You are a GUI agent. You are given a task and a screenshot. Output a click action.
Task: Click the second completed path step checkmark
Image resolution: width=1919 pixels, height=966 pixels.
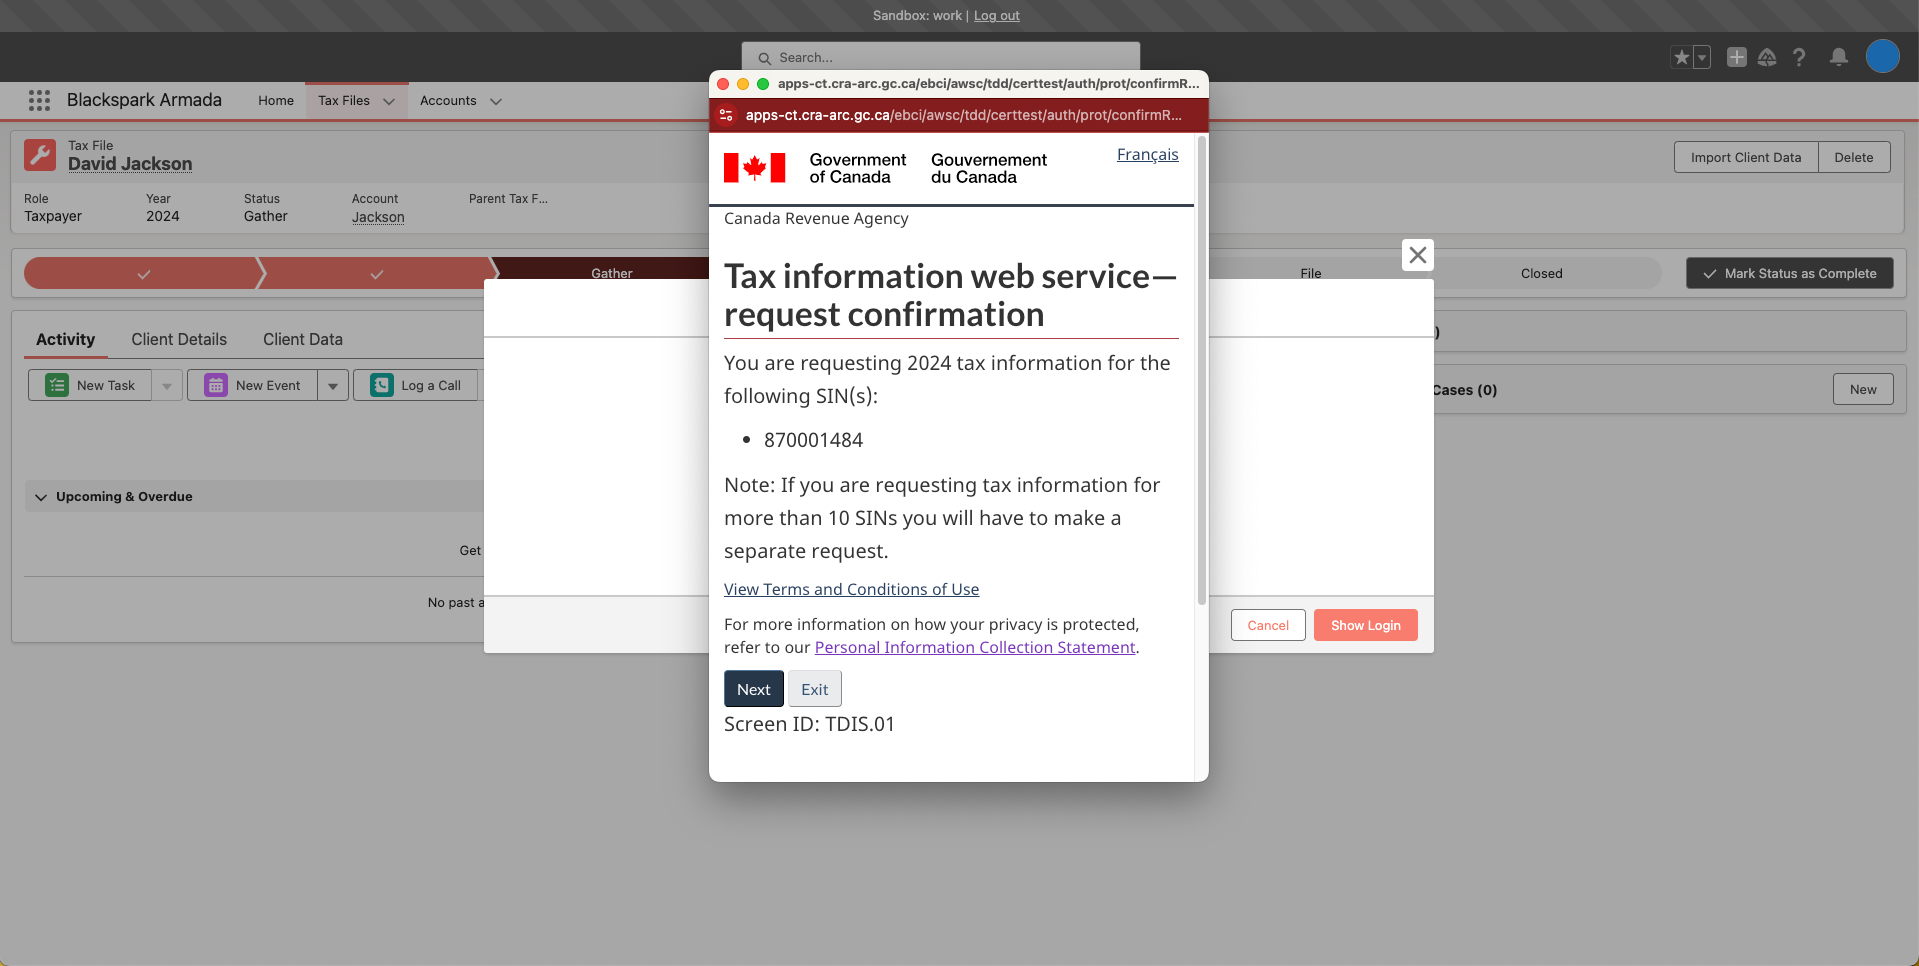377,274
